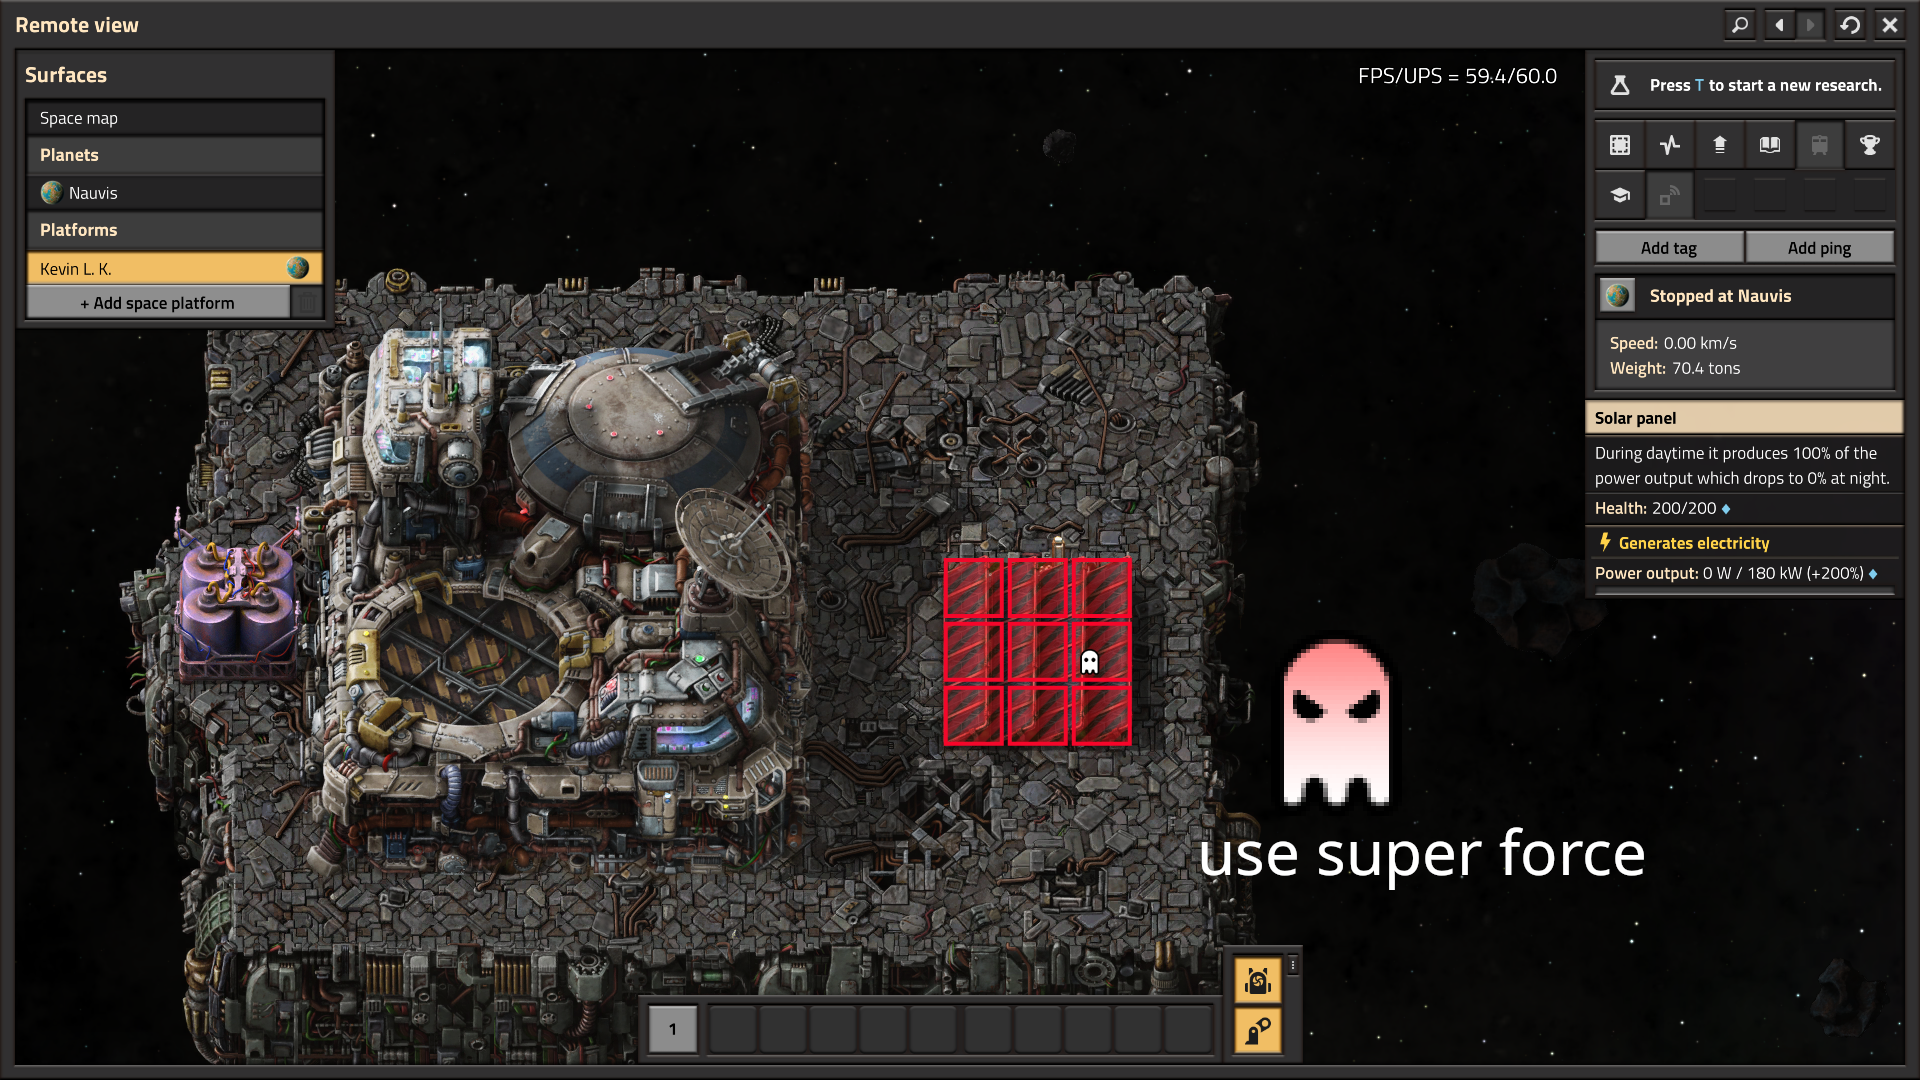Go forward with the right arrow button
The image size is (1920, 1080).
coord(1810,25)
